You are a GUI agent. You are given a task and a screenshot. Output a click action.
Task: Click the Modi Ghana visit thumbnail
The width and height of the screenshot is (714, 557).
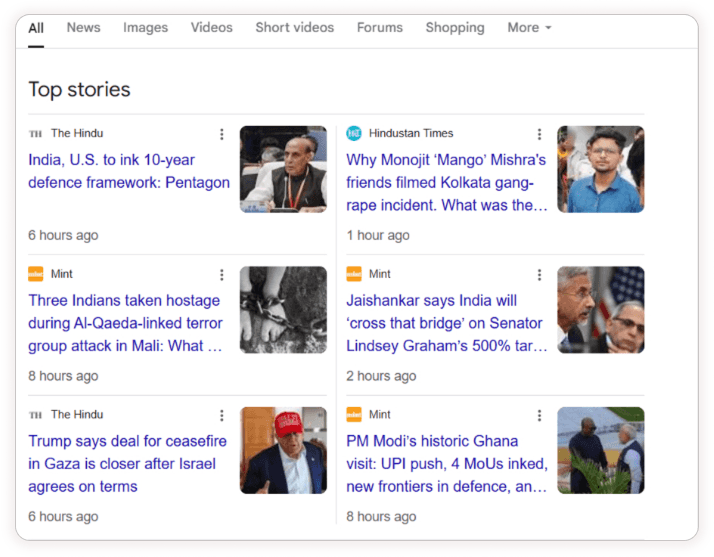click(601, 450)
